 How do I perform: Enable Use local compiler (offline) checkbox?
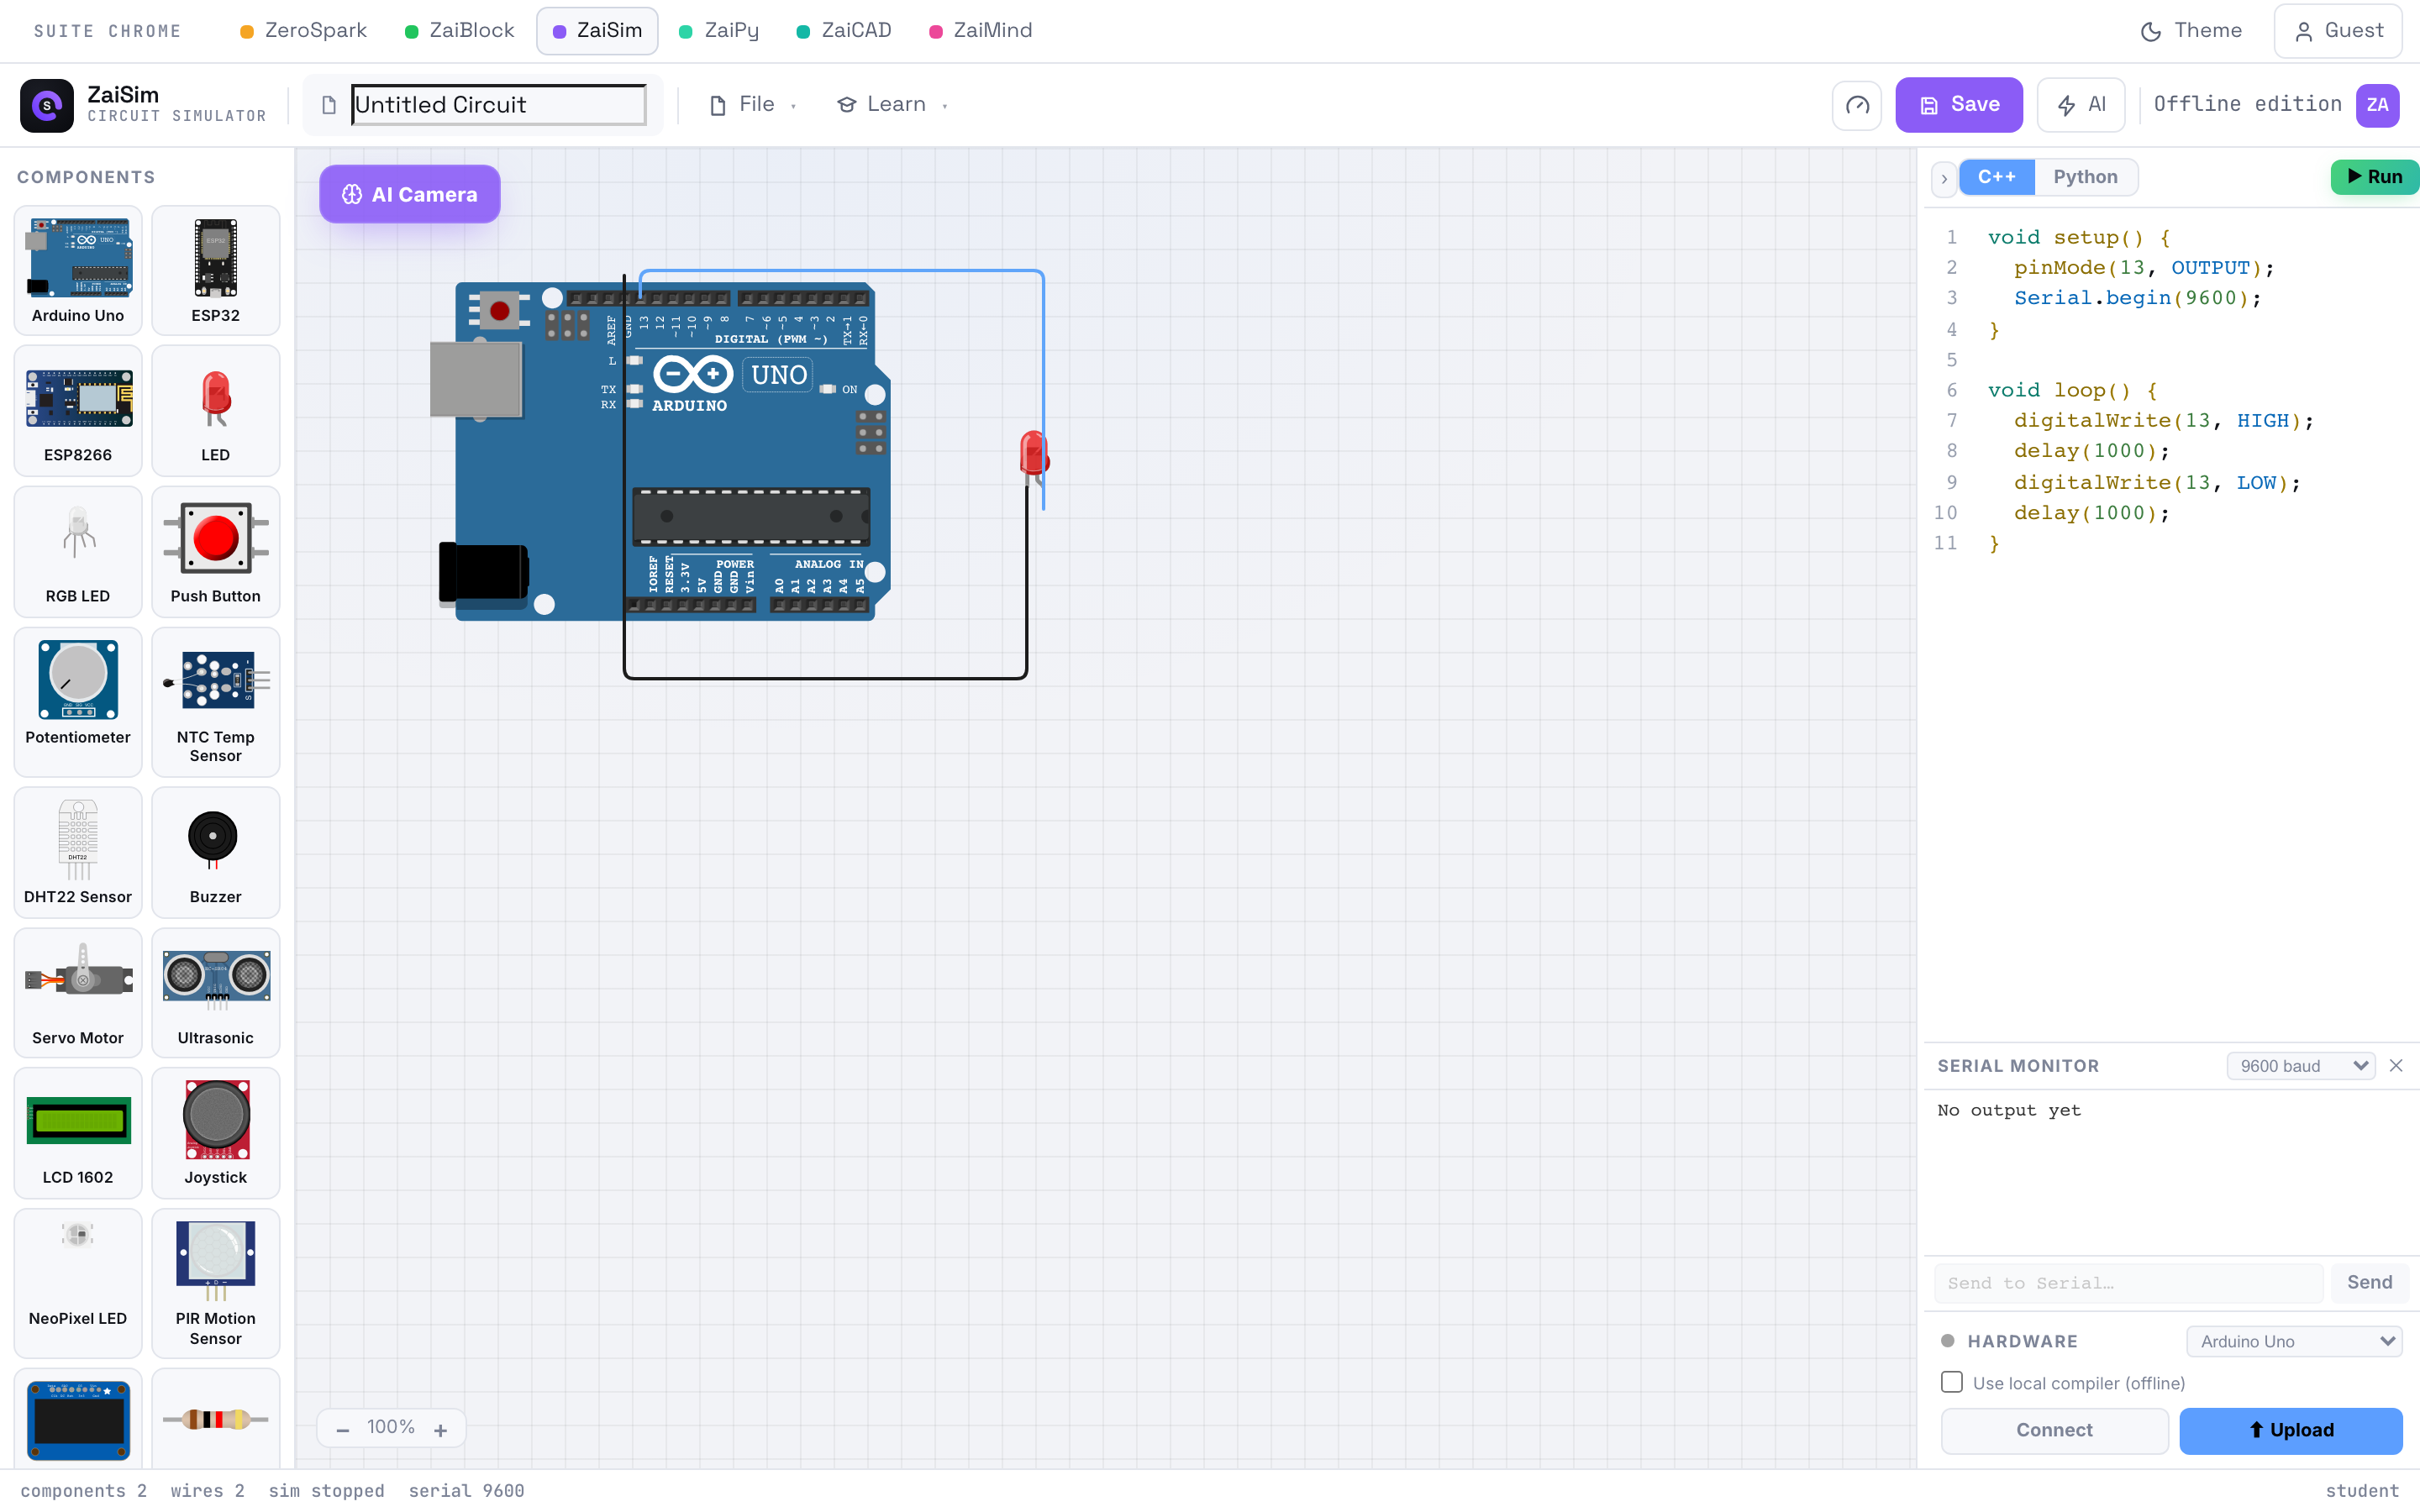pos(1951,1382)
